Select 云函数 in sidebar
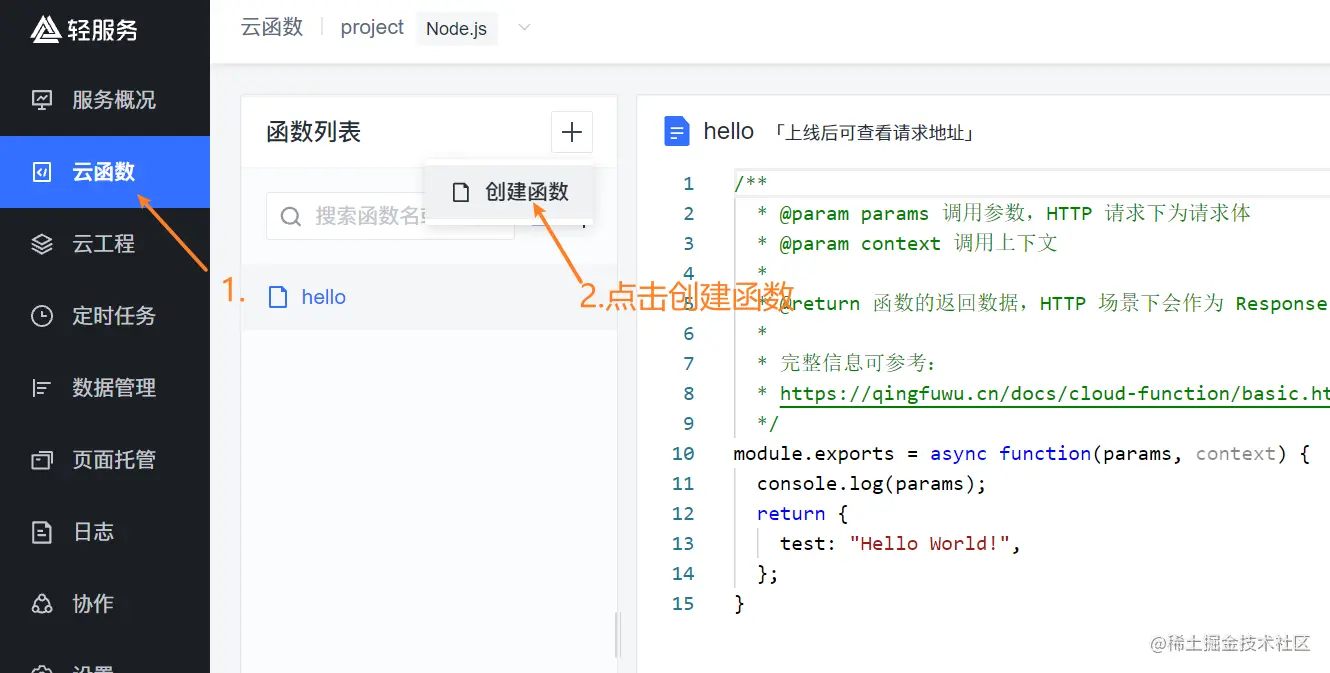Screen dimensions: 1330x673 tap(105, 172)
